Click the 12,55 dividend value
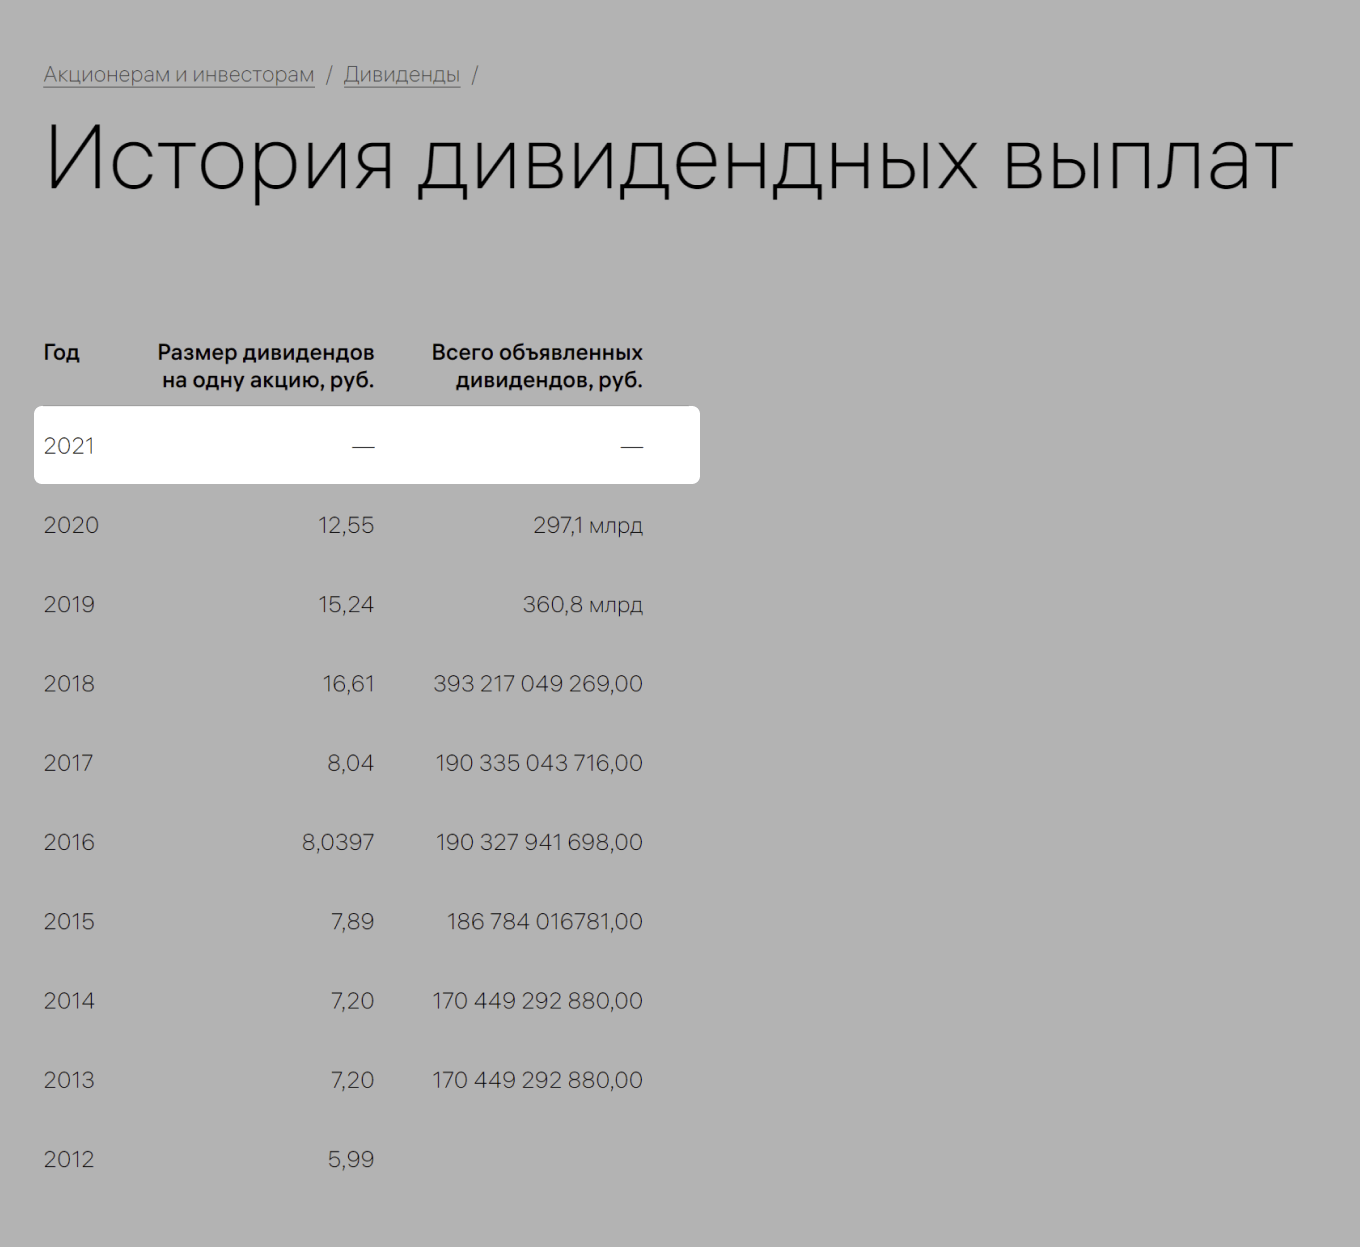The height and width of the screenshot is (1247, 1360). (x=346, y=524)
